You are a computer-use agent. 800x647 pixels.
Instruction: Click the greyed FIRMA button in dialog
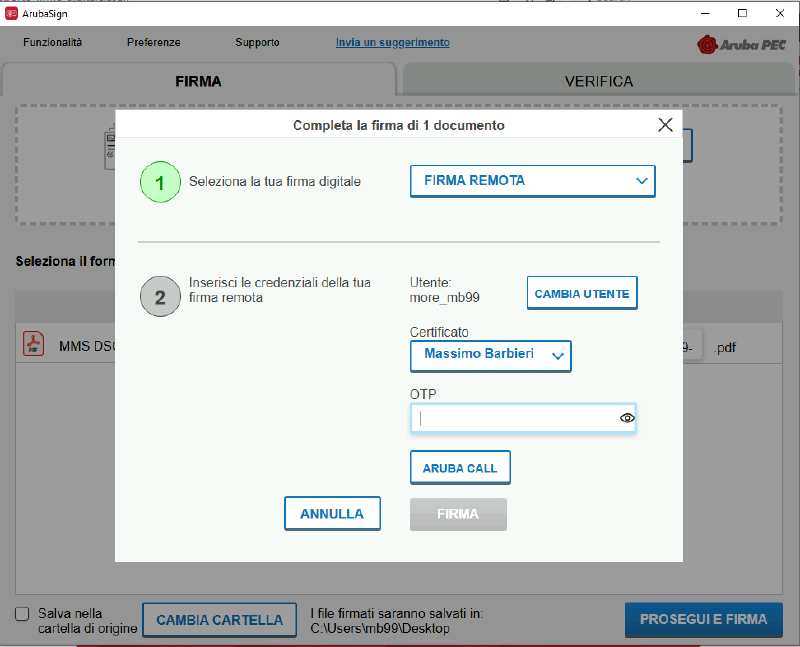458,514
